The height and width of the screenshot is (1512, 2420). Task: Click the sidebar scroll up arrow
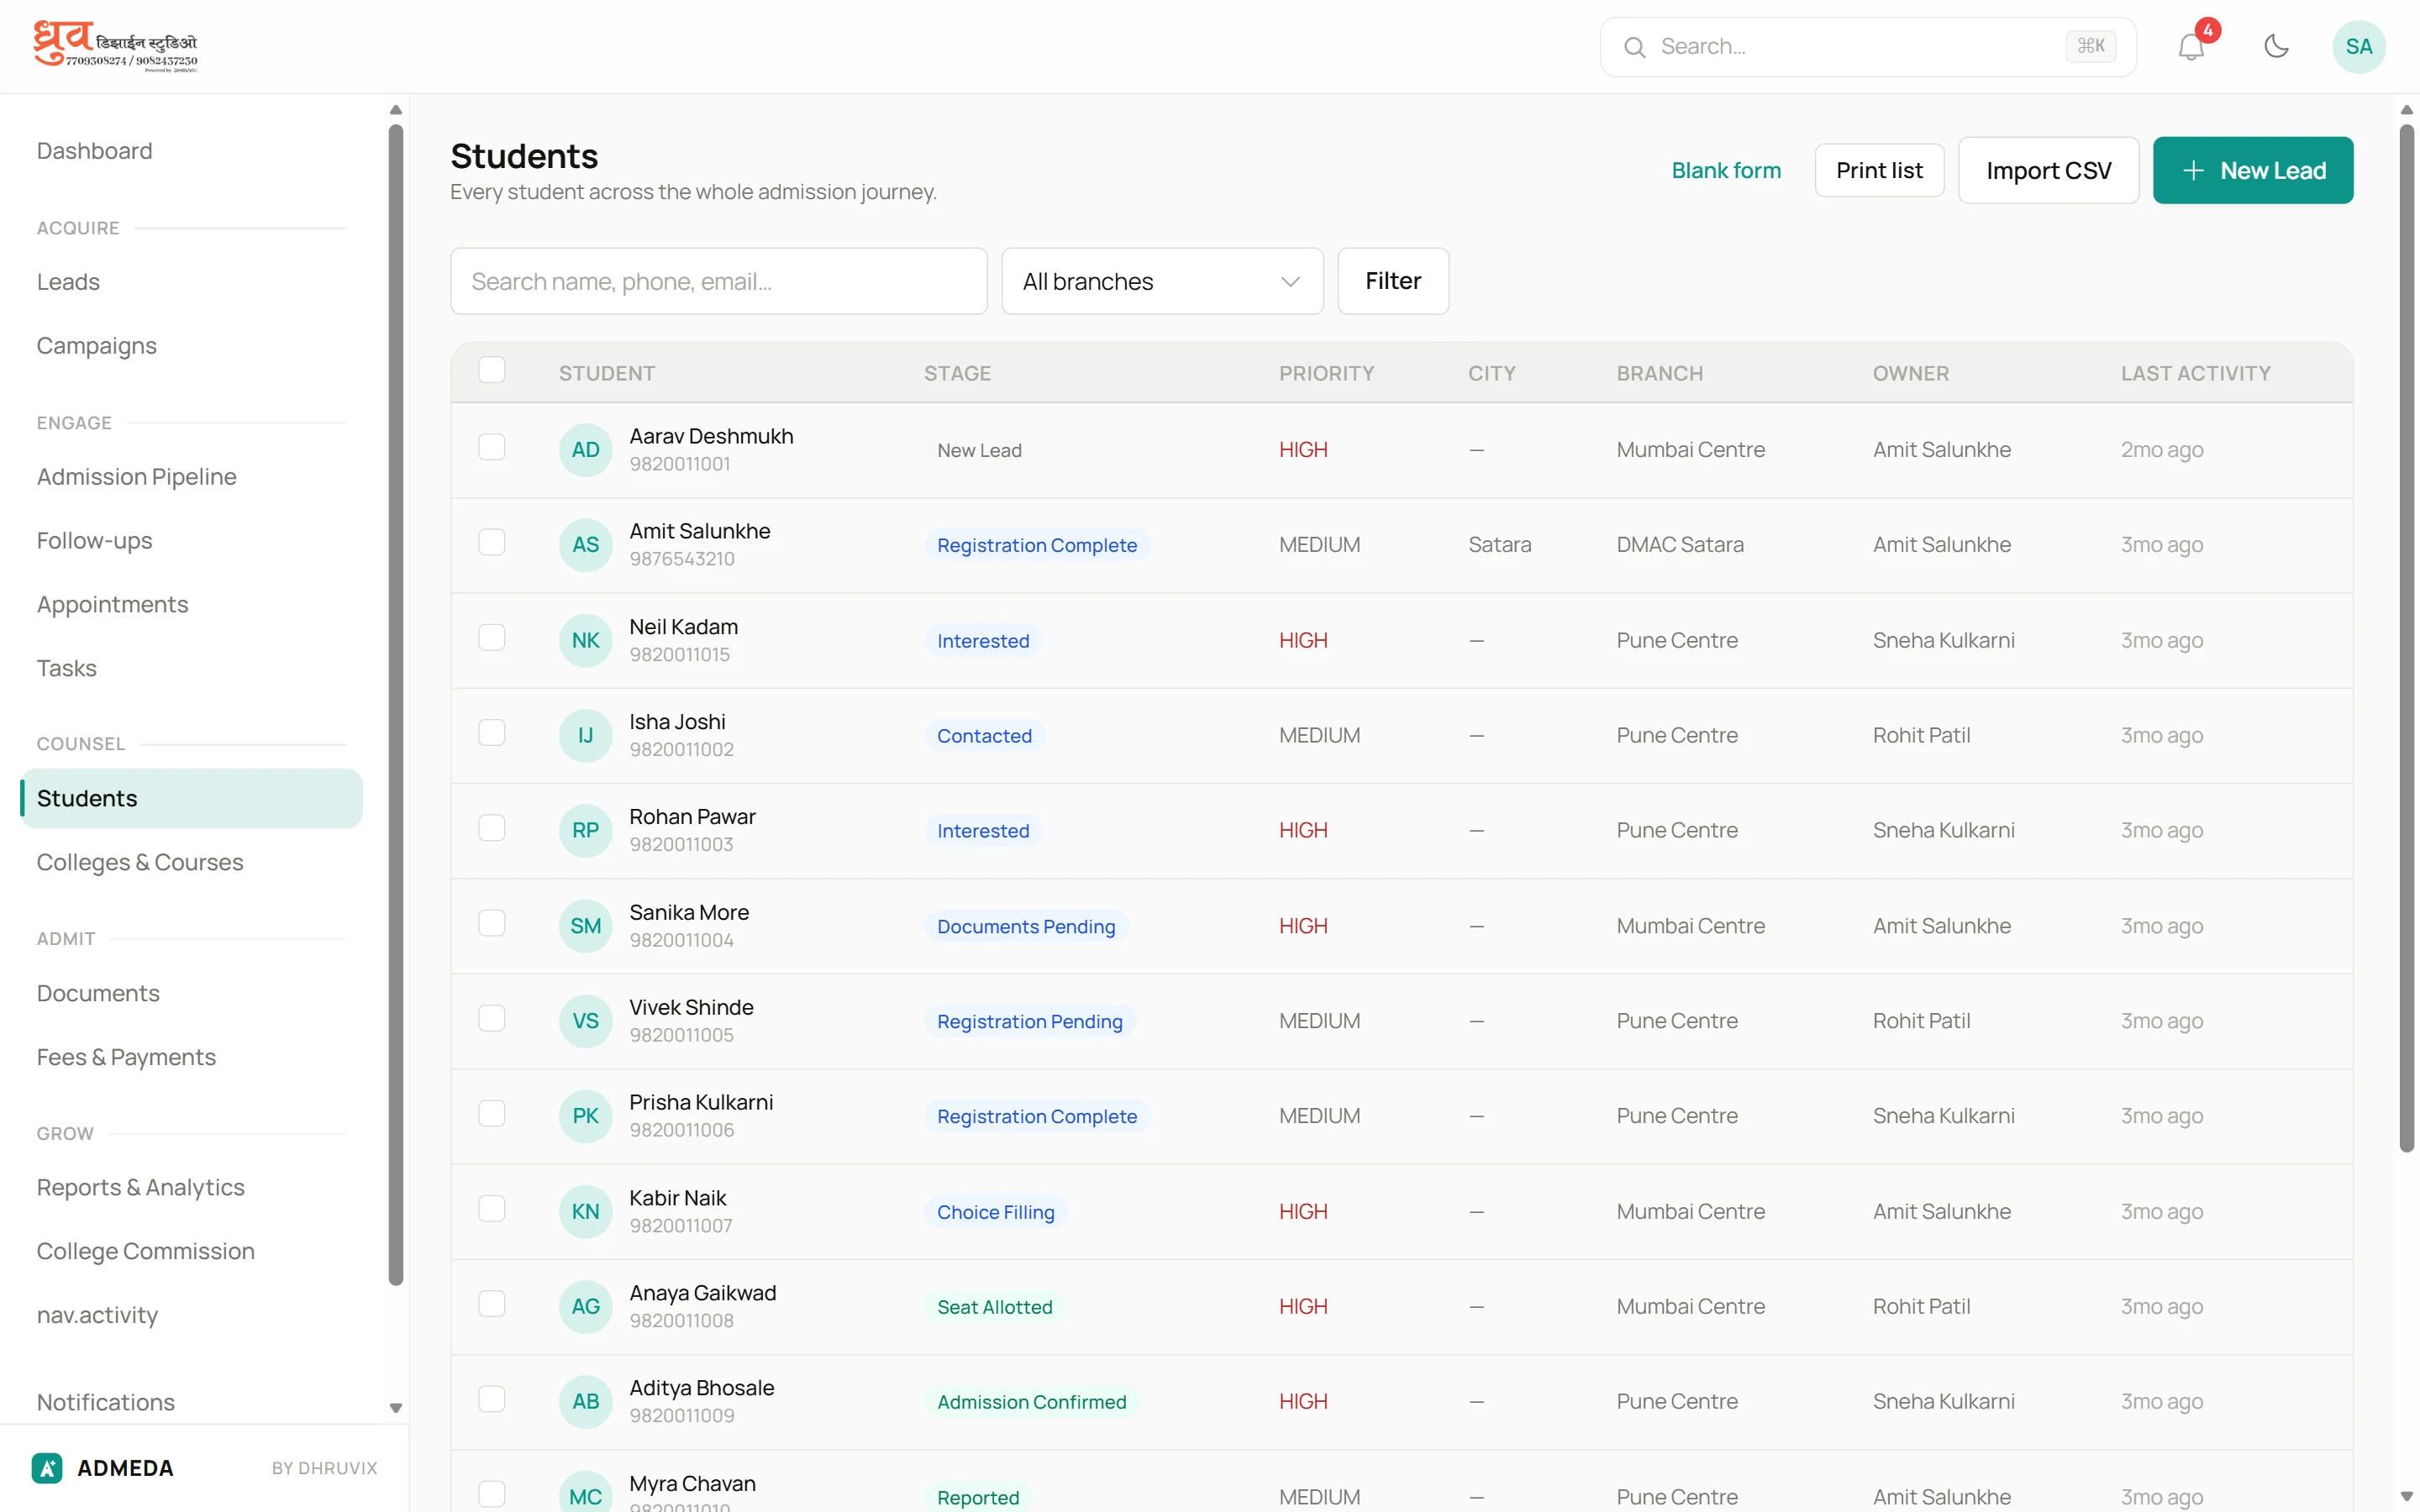point(396,110)
